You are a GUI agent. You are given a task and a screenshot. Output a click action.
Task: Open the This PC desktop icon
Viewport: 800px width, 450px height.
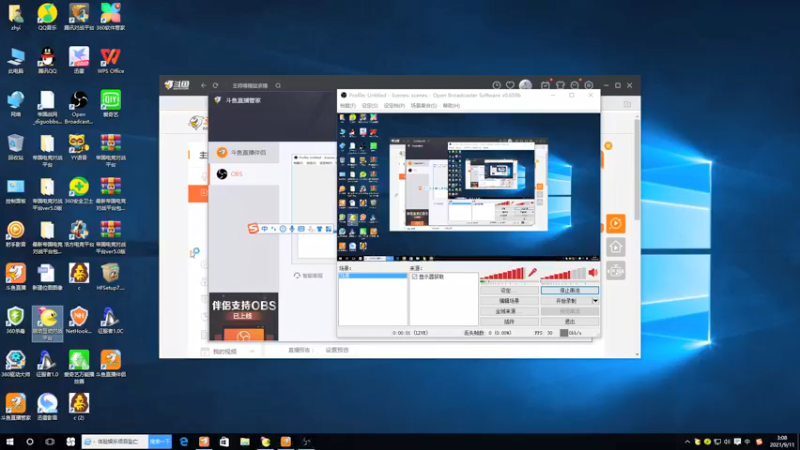[16, 60]
